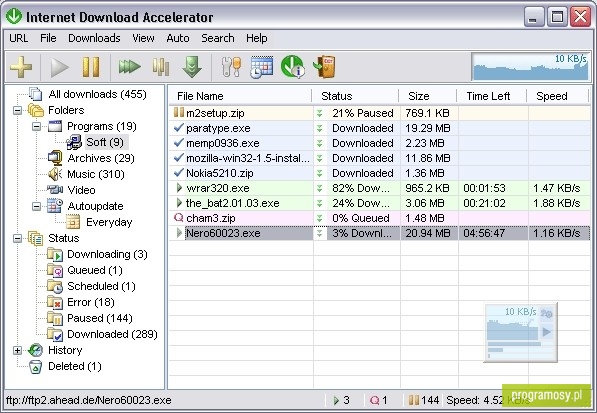Viewport: 597px width, 413px height.
Task: Show Downloading (3) status list
Action: (107, 254)
